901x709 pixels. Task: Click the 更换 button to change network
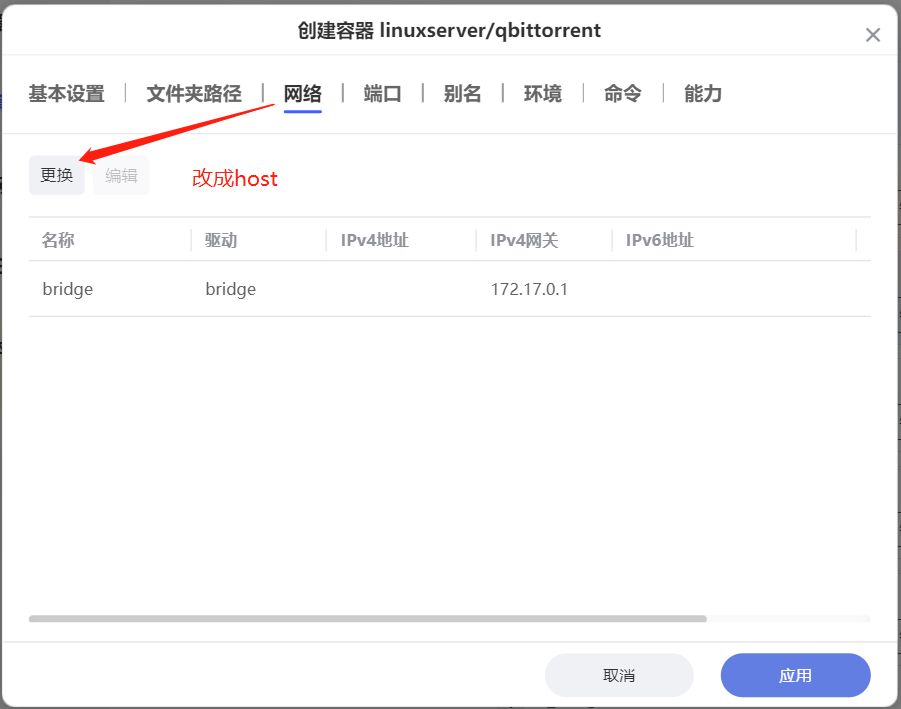(57, 175)
